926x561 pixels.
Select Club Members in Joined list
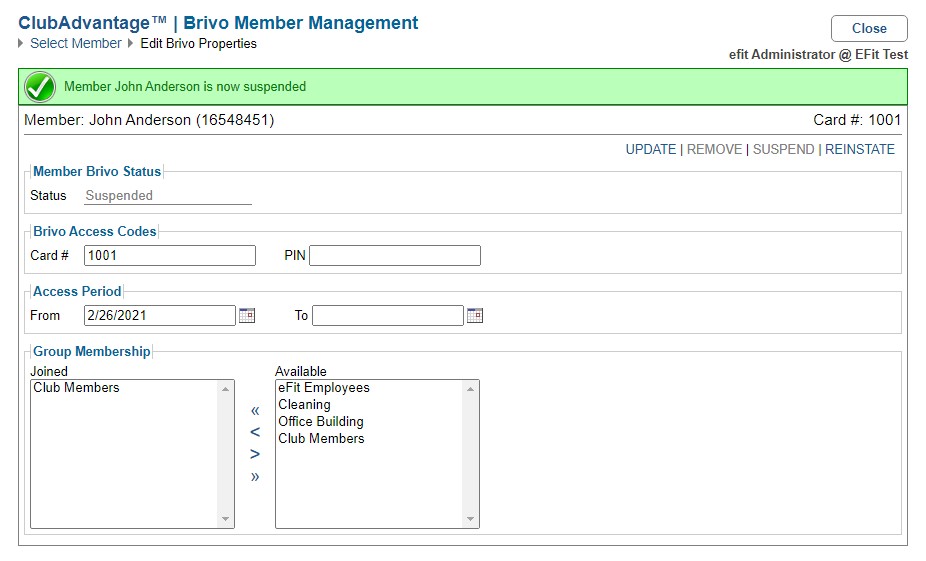124,388
